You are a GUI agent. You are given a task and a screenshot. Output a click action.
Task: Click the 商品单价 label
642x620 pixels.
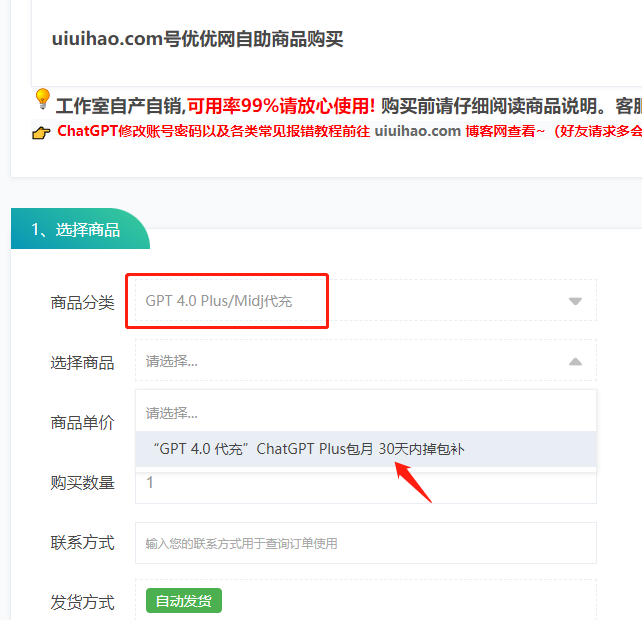pos(82,423)
